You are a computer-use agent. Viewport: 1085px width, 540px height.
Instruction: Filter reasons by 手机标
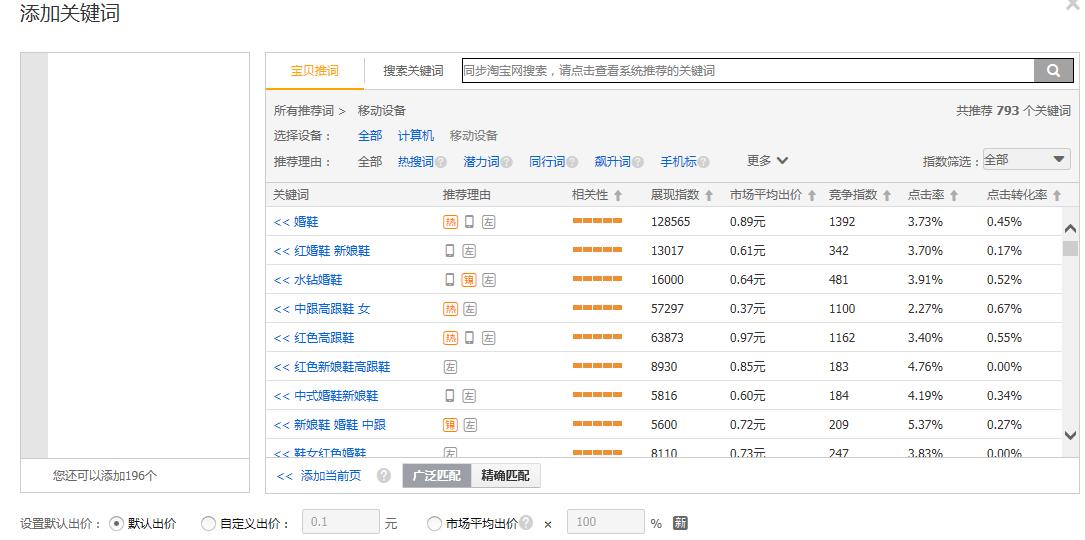[678, 162]
